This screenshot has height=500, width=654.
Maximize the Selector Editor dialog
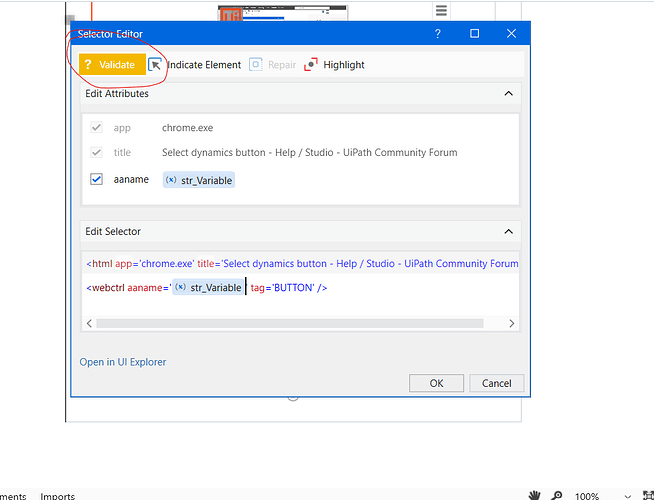point(474,34)
